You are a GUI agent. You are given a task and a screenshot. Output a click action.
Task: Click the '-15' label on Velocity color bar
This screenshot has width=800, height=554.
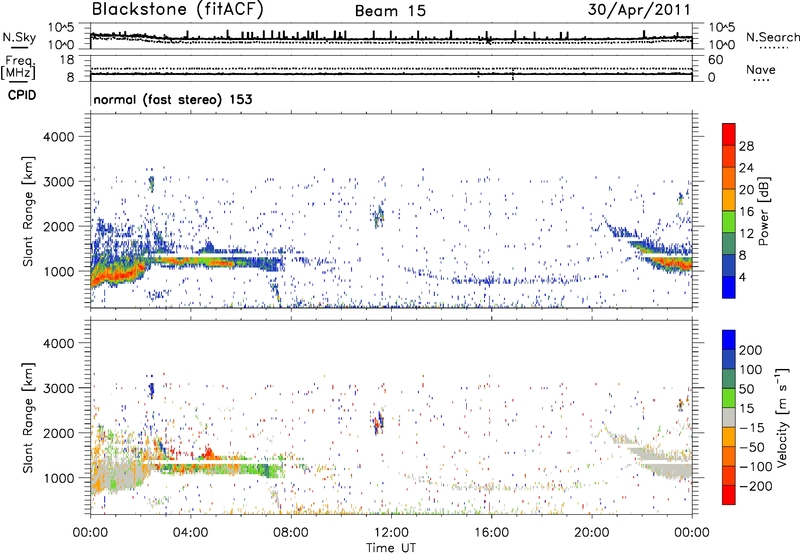click(x=751, y=428)
